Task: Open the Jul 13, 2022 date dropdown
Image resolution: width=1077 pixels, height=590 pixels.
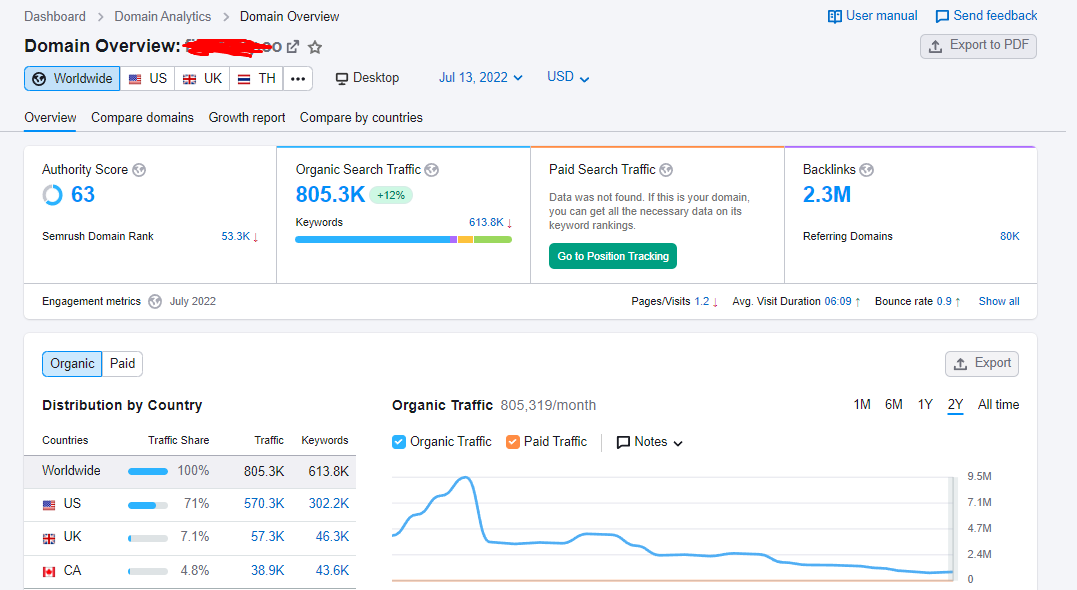Action: click(x=481, y=78)
